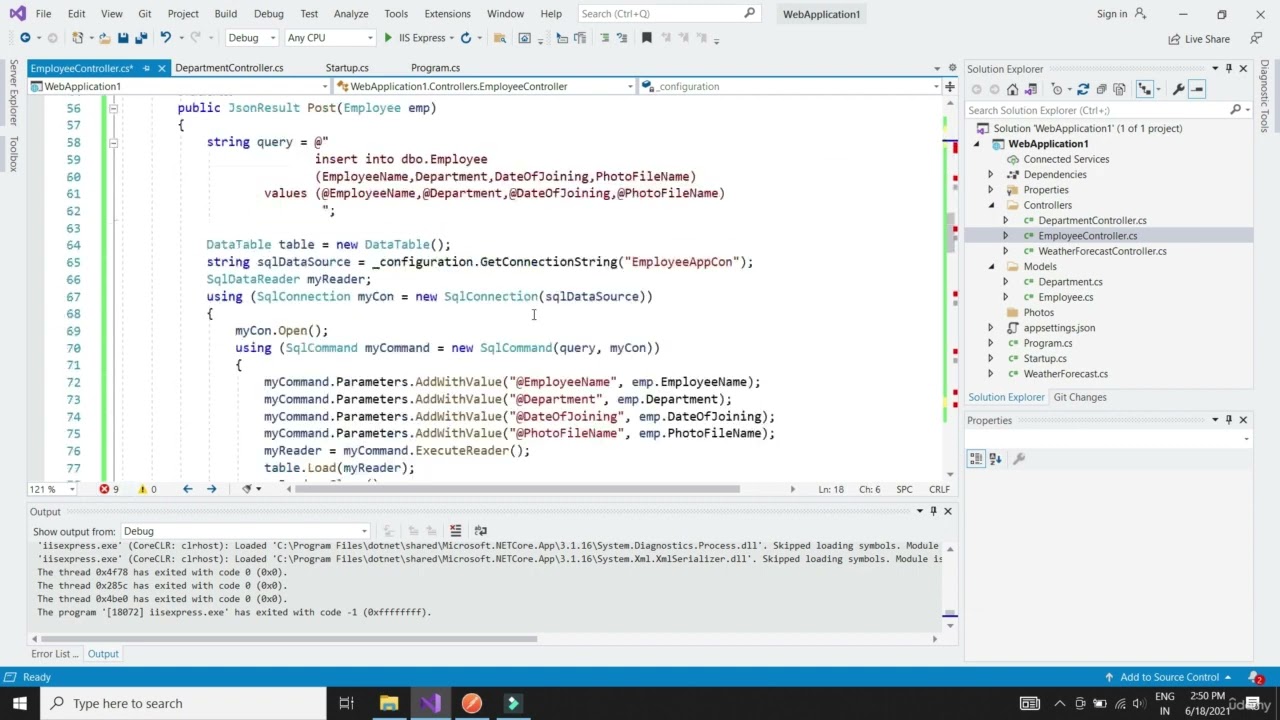Switch between solutions and folder views icon
Image resolution: width=1280 pixels, height=720 pixels.
[x=1031, y=90]
